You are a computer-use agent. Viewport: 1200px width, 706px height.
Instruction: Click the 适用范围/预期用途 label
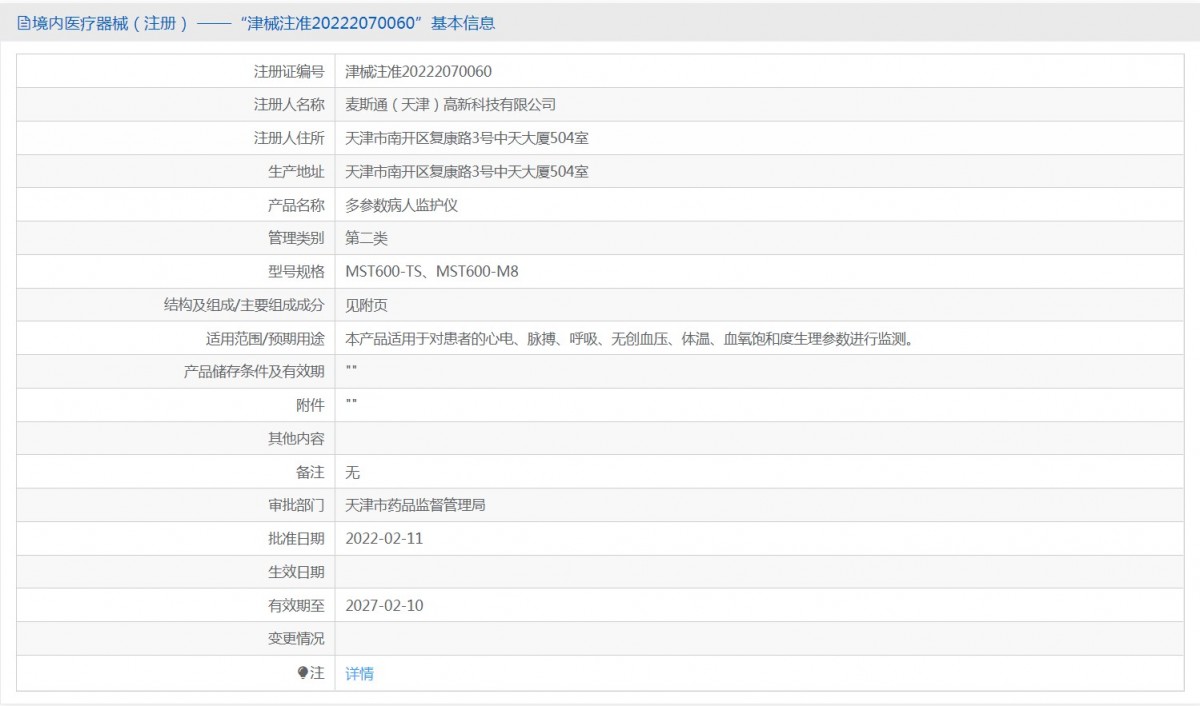pos(265,338)
